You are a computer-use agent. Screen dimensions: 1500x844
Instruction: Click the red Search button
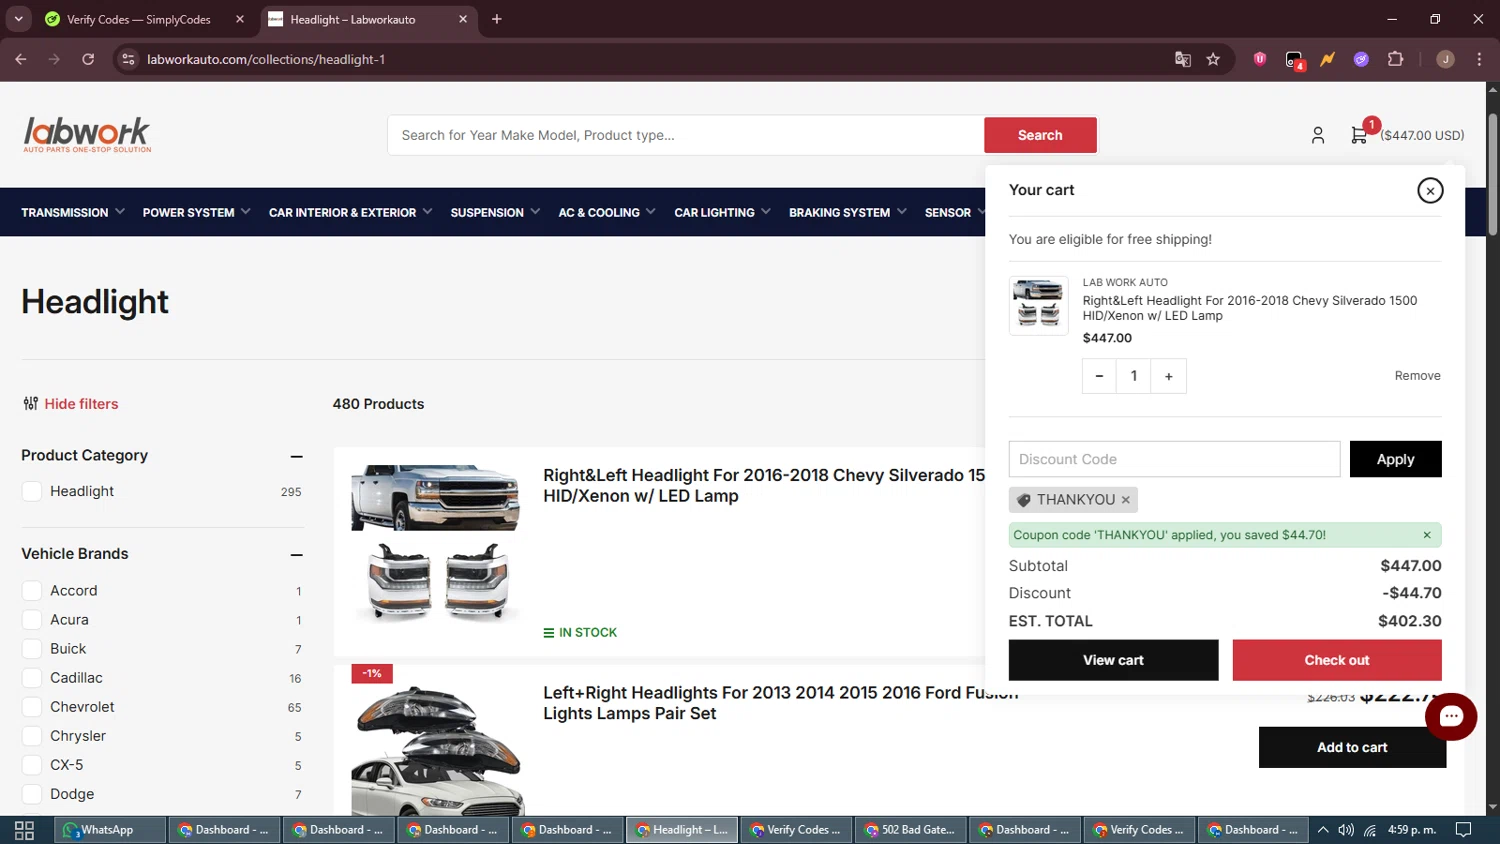[1040, 135]
